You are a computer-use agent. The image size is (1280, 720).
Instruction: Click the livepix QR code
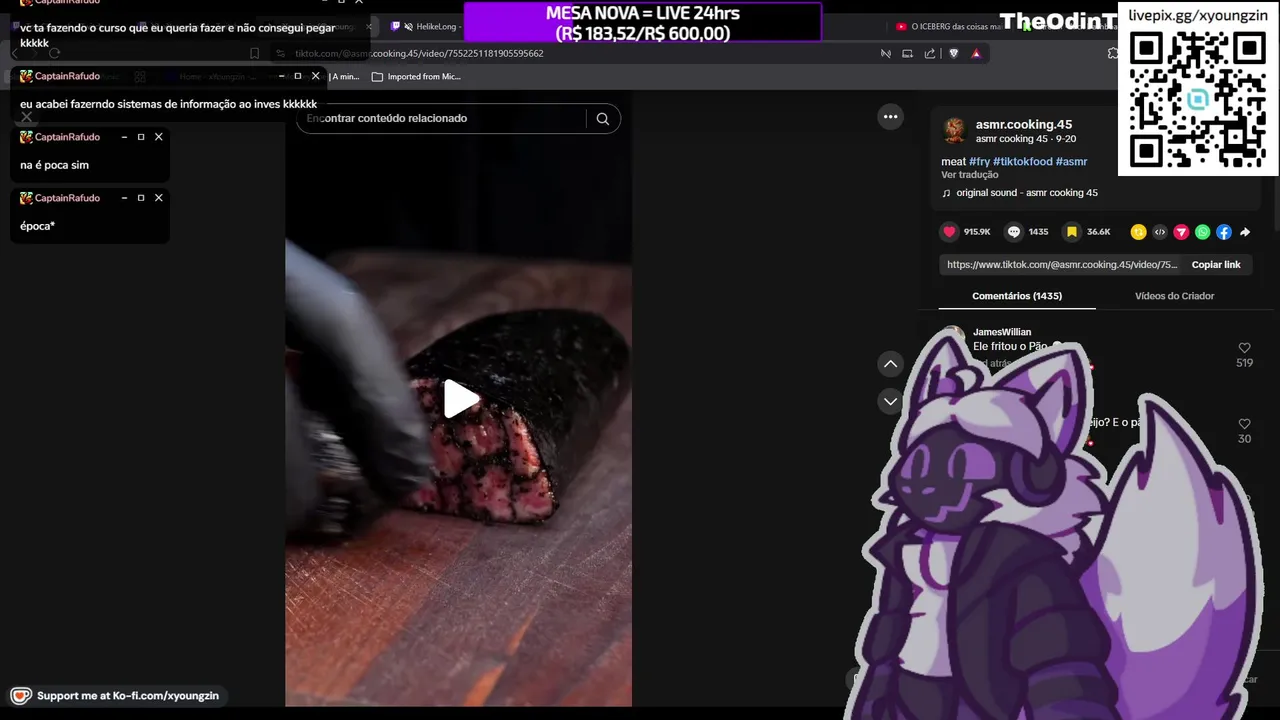point(1197,99)
